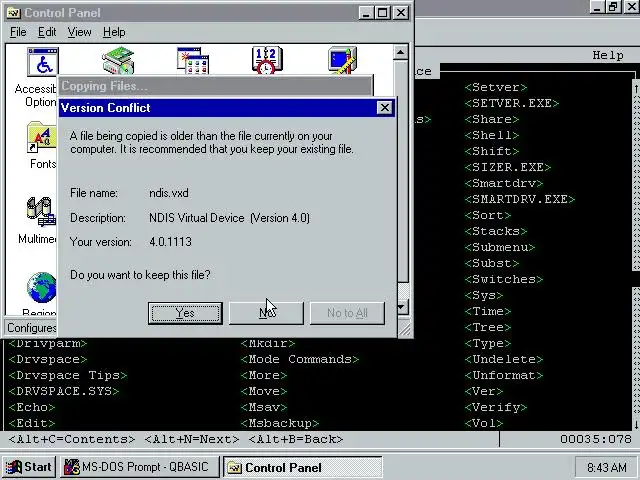640x480 pixels.
Task: Open the Edit menu in Control Panel
Action: (x=47, y=32)
